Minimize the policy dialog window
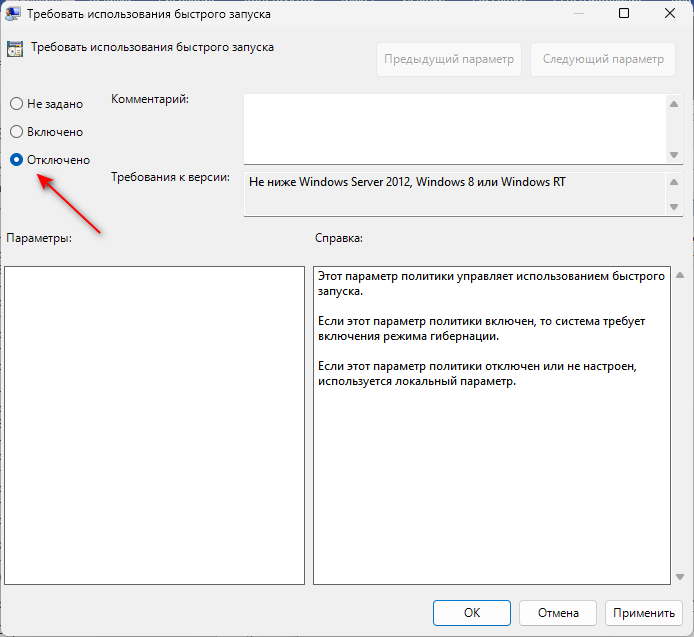This screenshot has width=694, height=637. click(x=578, y=13)
